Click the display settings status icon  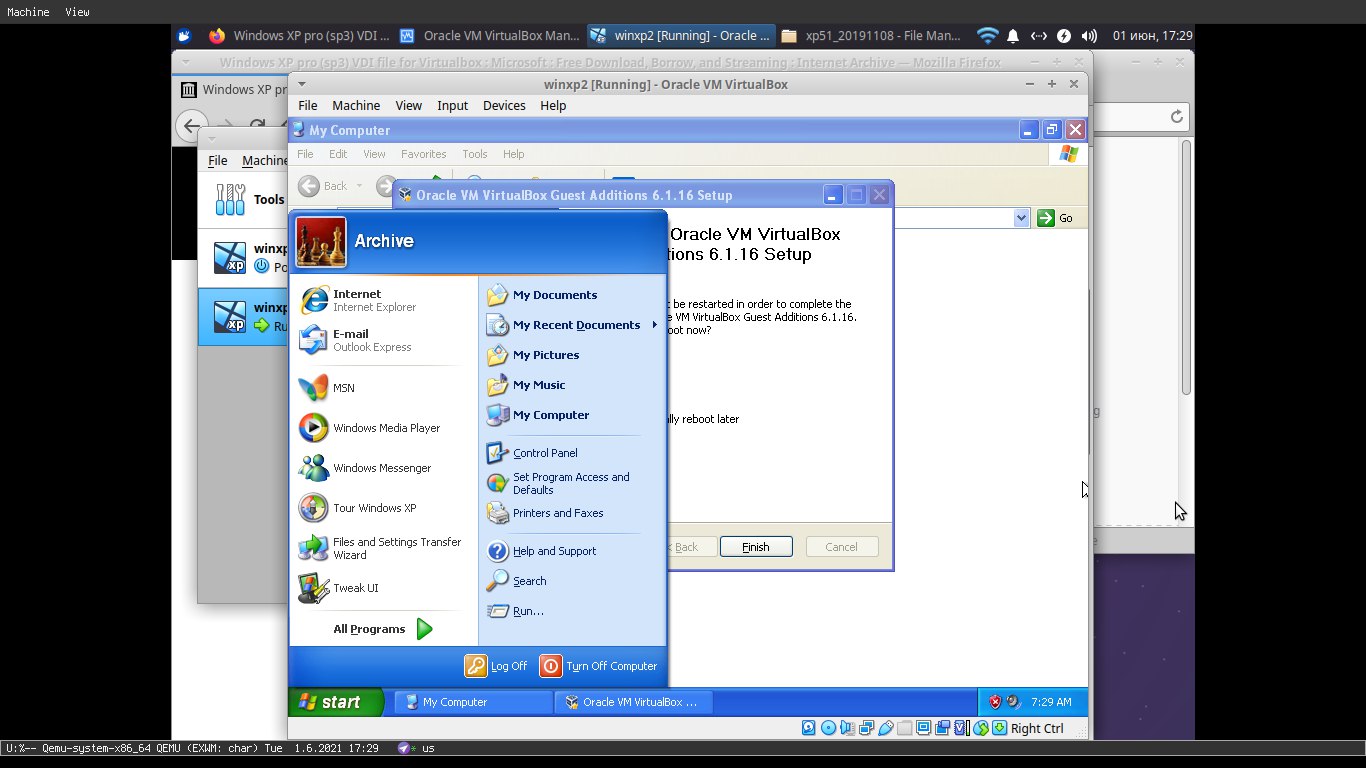pos(923,728)
